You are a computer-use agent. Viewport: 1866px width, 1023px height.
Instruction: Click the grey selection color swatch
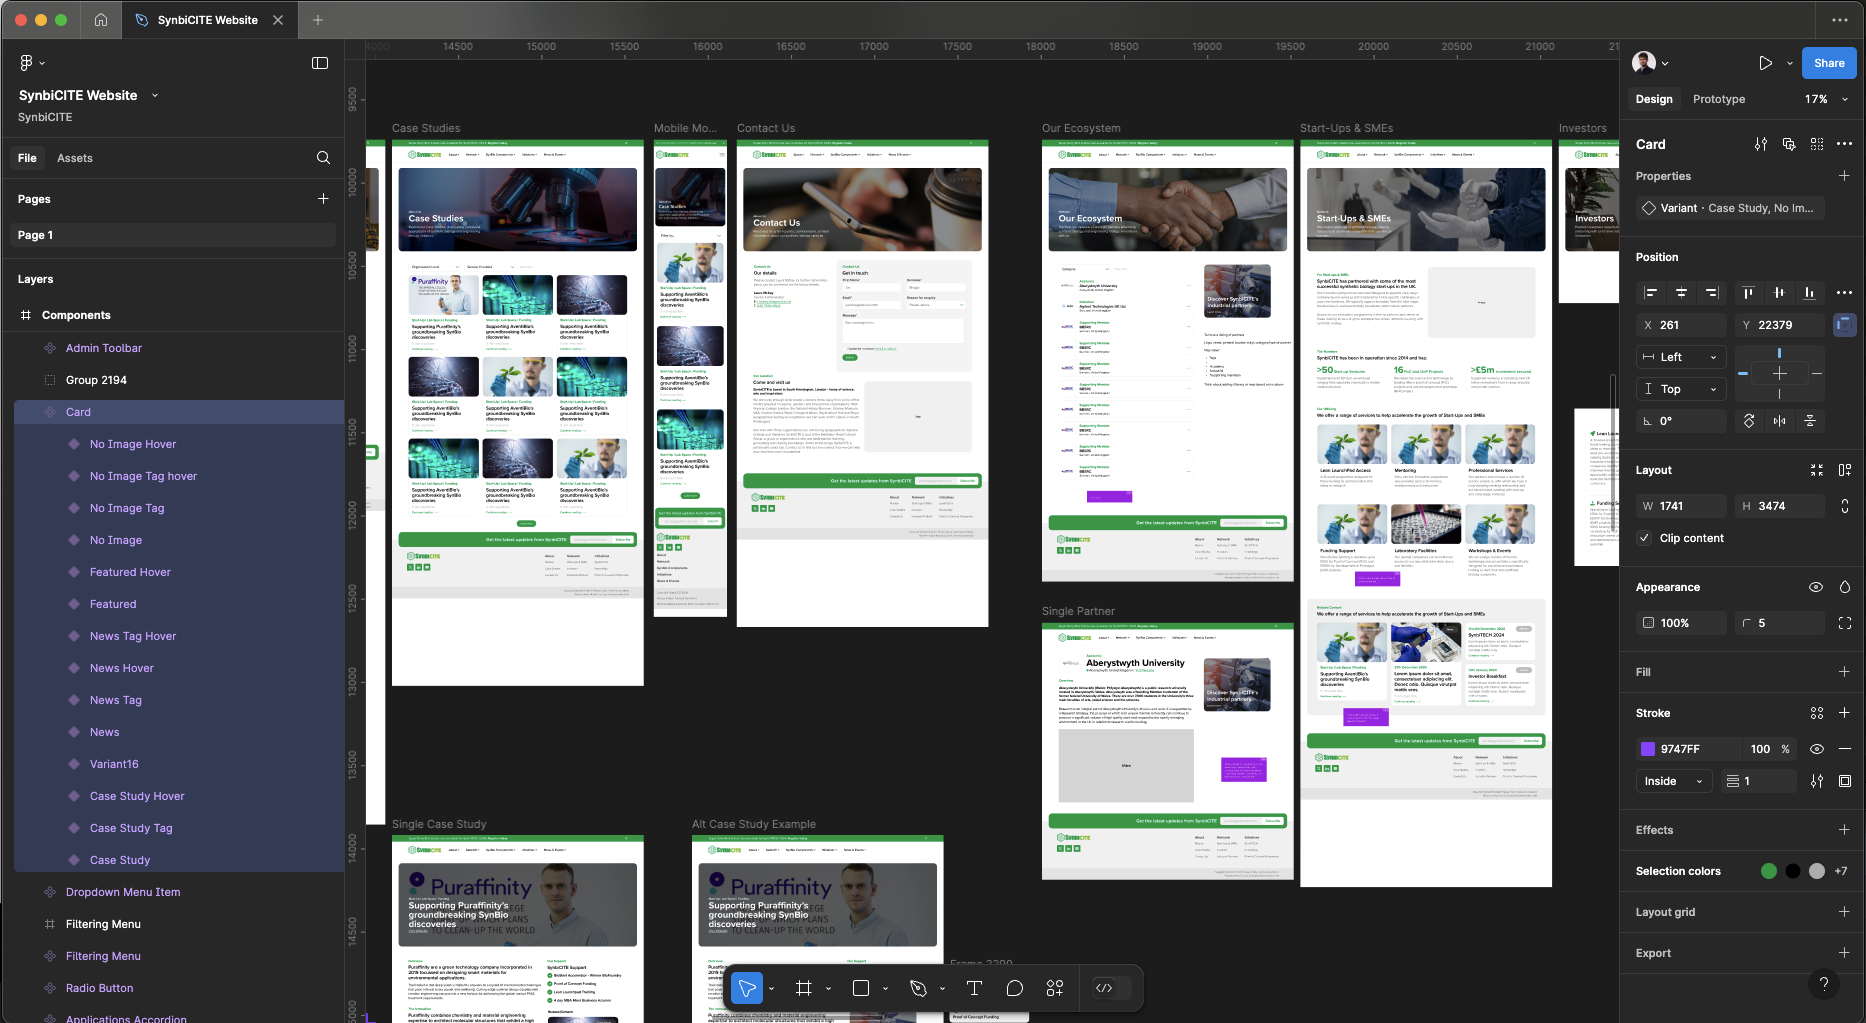pyautogui.click(x=1817, y=871)
